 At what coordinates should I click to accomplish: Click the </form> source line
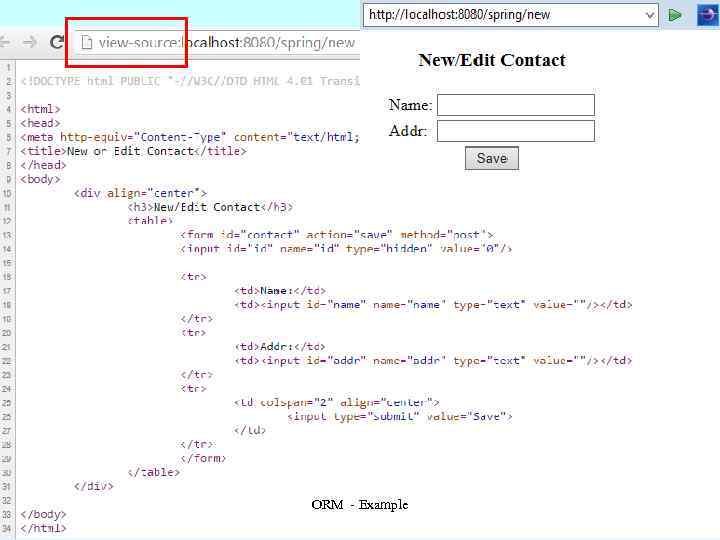coord(203,458)
